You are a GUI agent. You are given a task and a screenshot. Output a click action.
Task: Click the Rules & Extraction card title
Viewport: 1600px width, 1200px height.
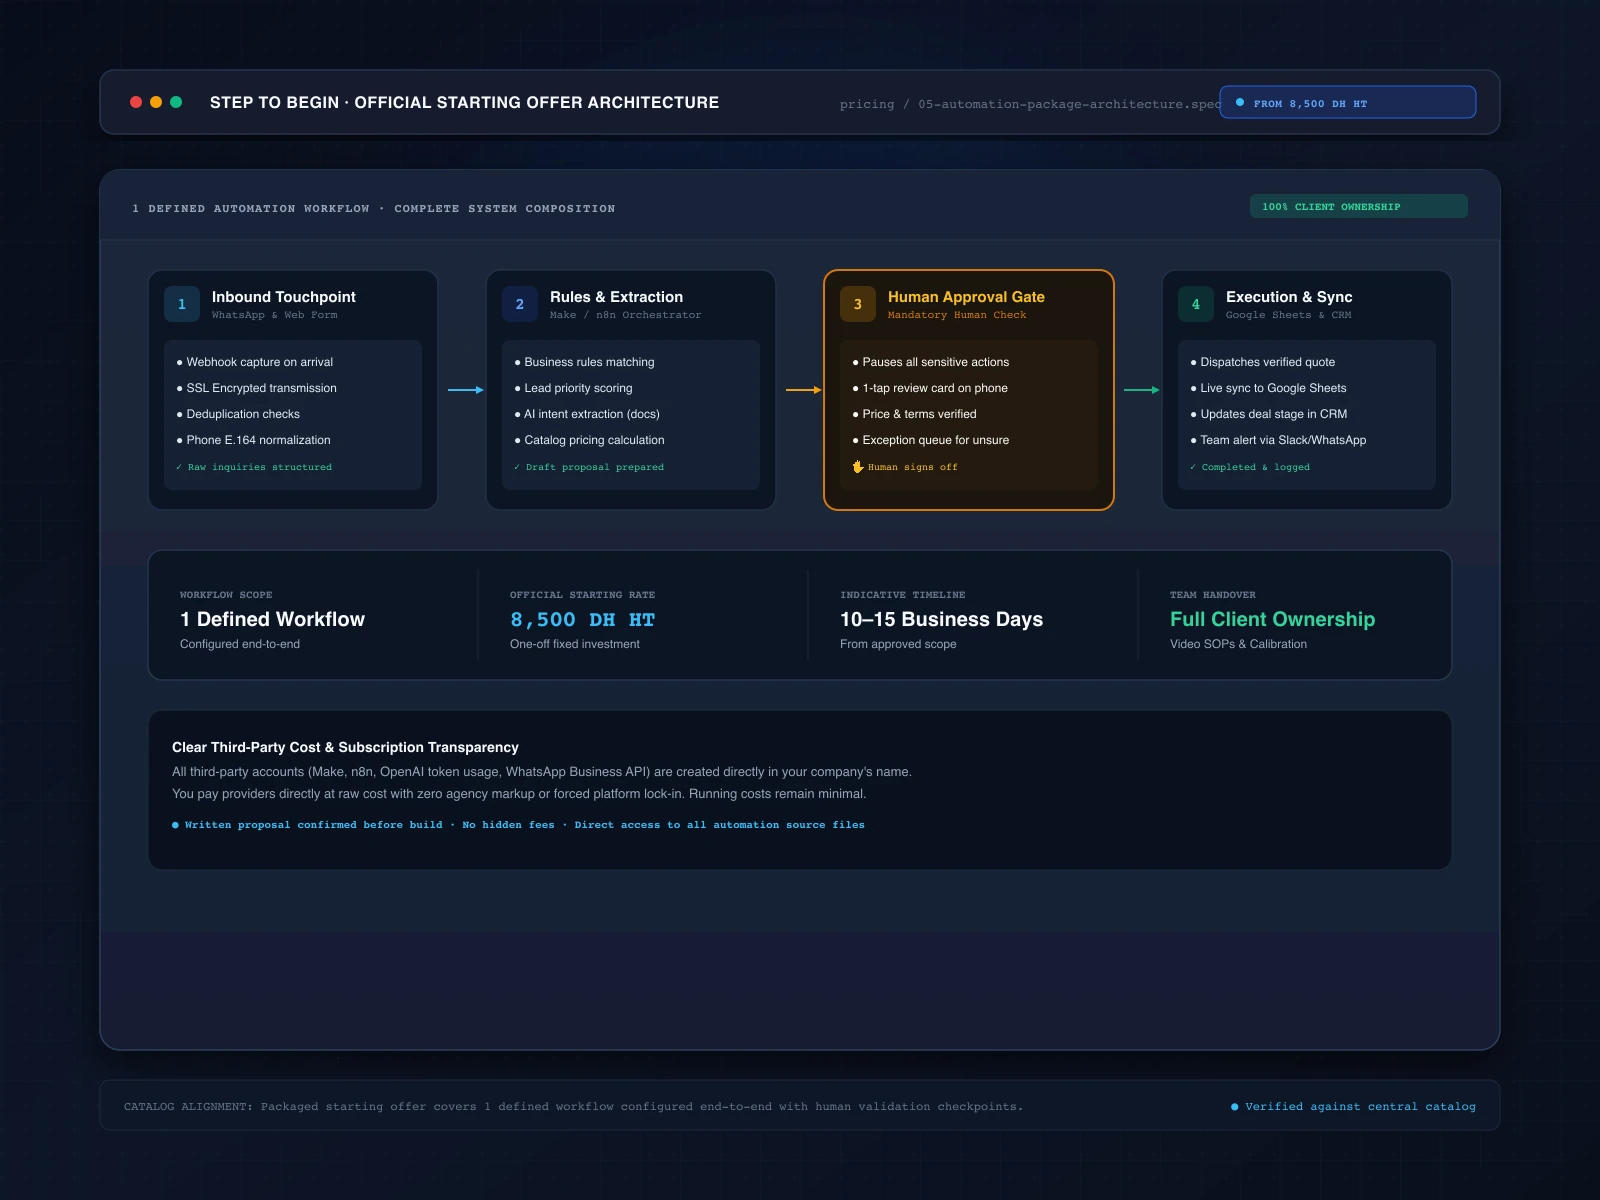click(x=617, y=297)
